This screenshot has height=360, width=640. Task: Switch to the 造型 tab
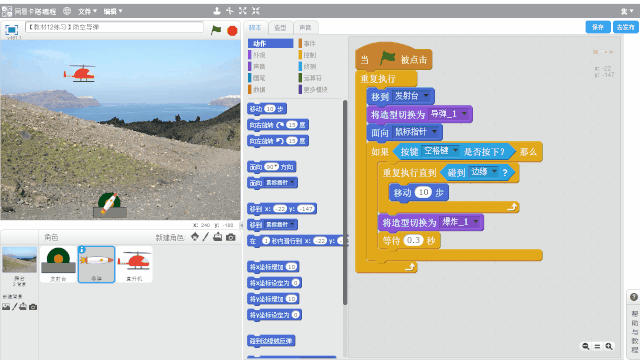[x=280, y=27]
